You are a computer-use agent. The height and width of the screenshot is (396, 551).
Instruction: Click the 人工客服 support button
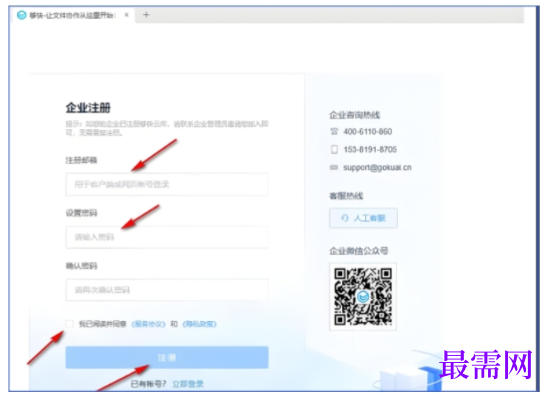pyautogui.click(x=363, y=218)
